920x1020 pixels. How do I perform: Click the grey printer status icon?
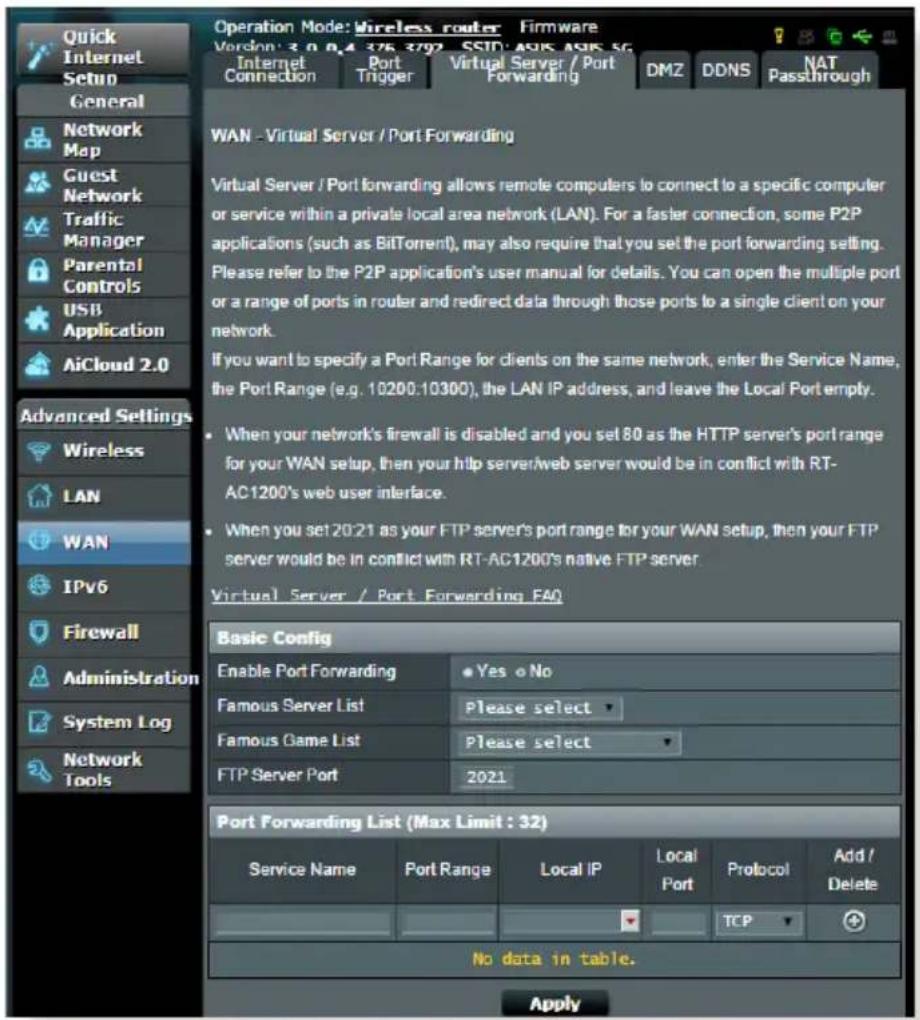pyautogui.click(x=890, y=37)
